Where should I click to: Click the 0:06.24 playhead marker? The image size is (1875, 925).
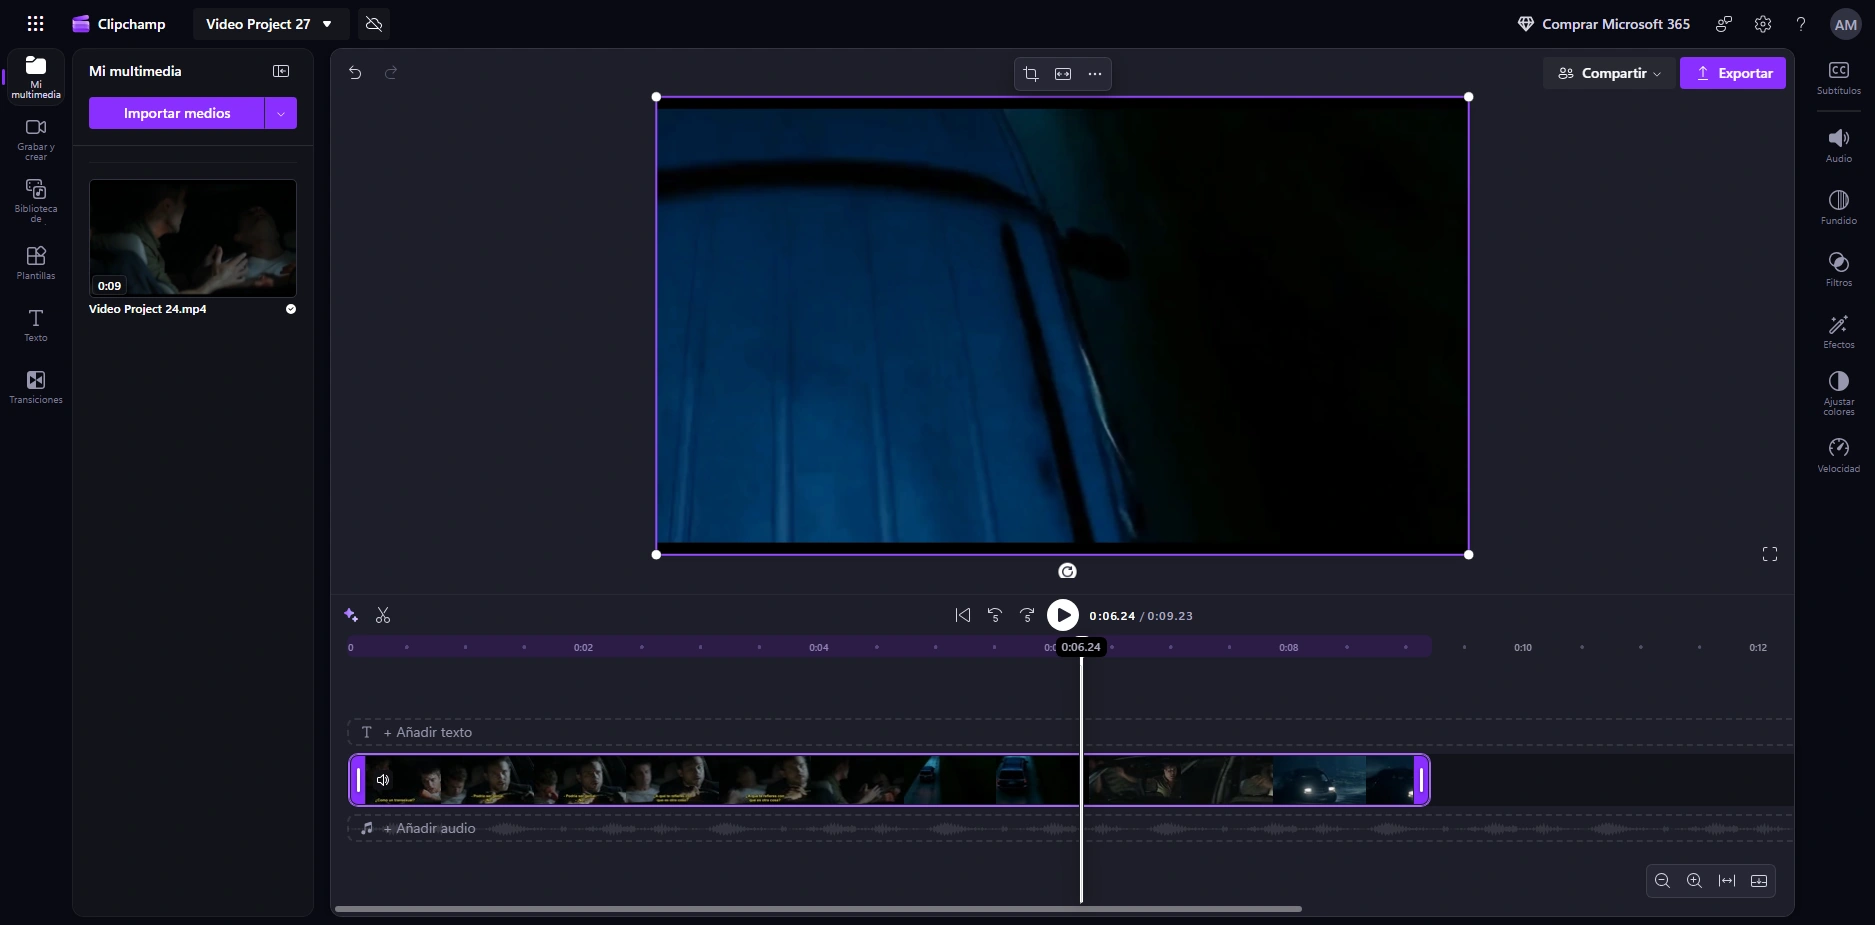(1081, 647)
